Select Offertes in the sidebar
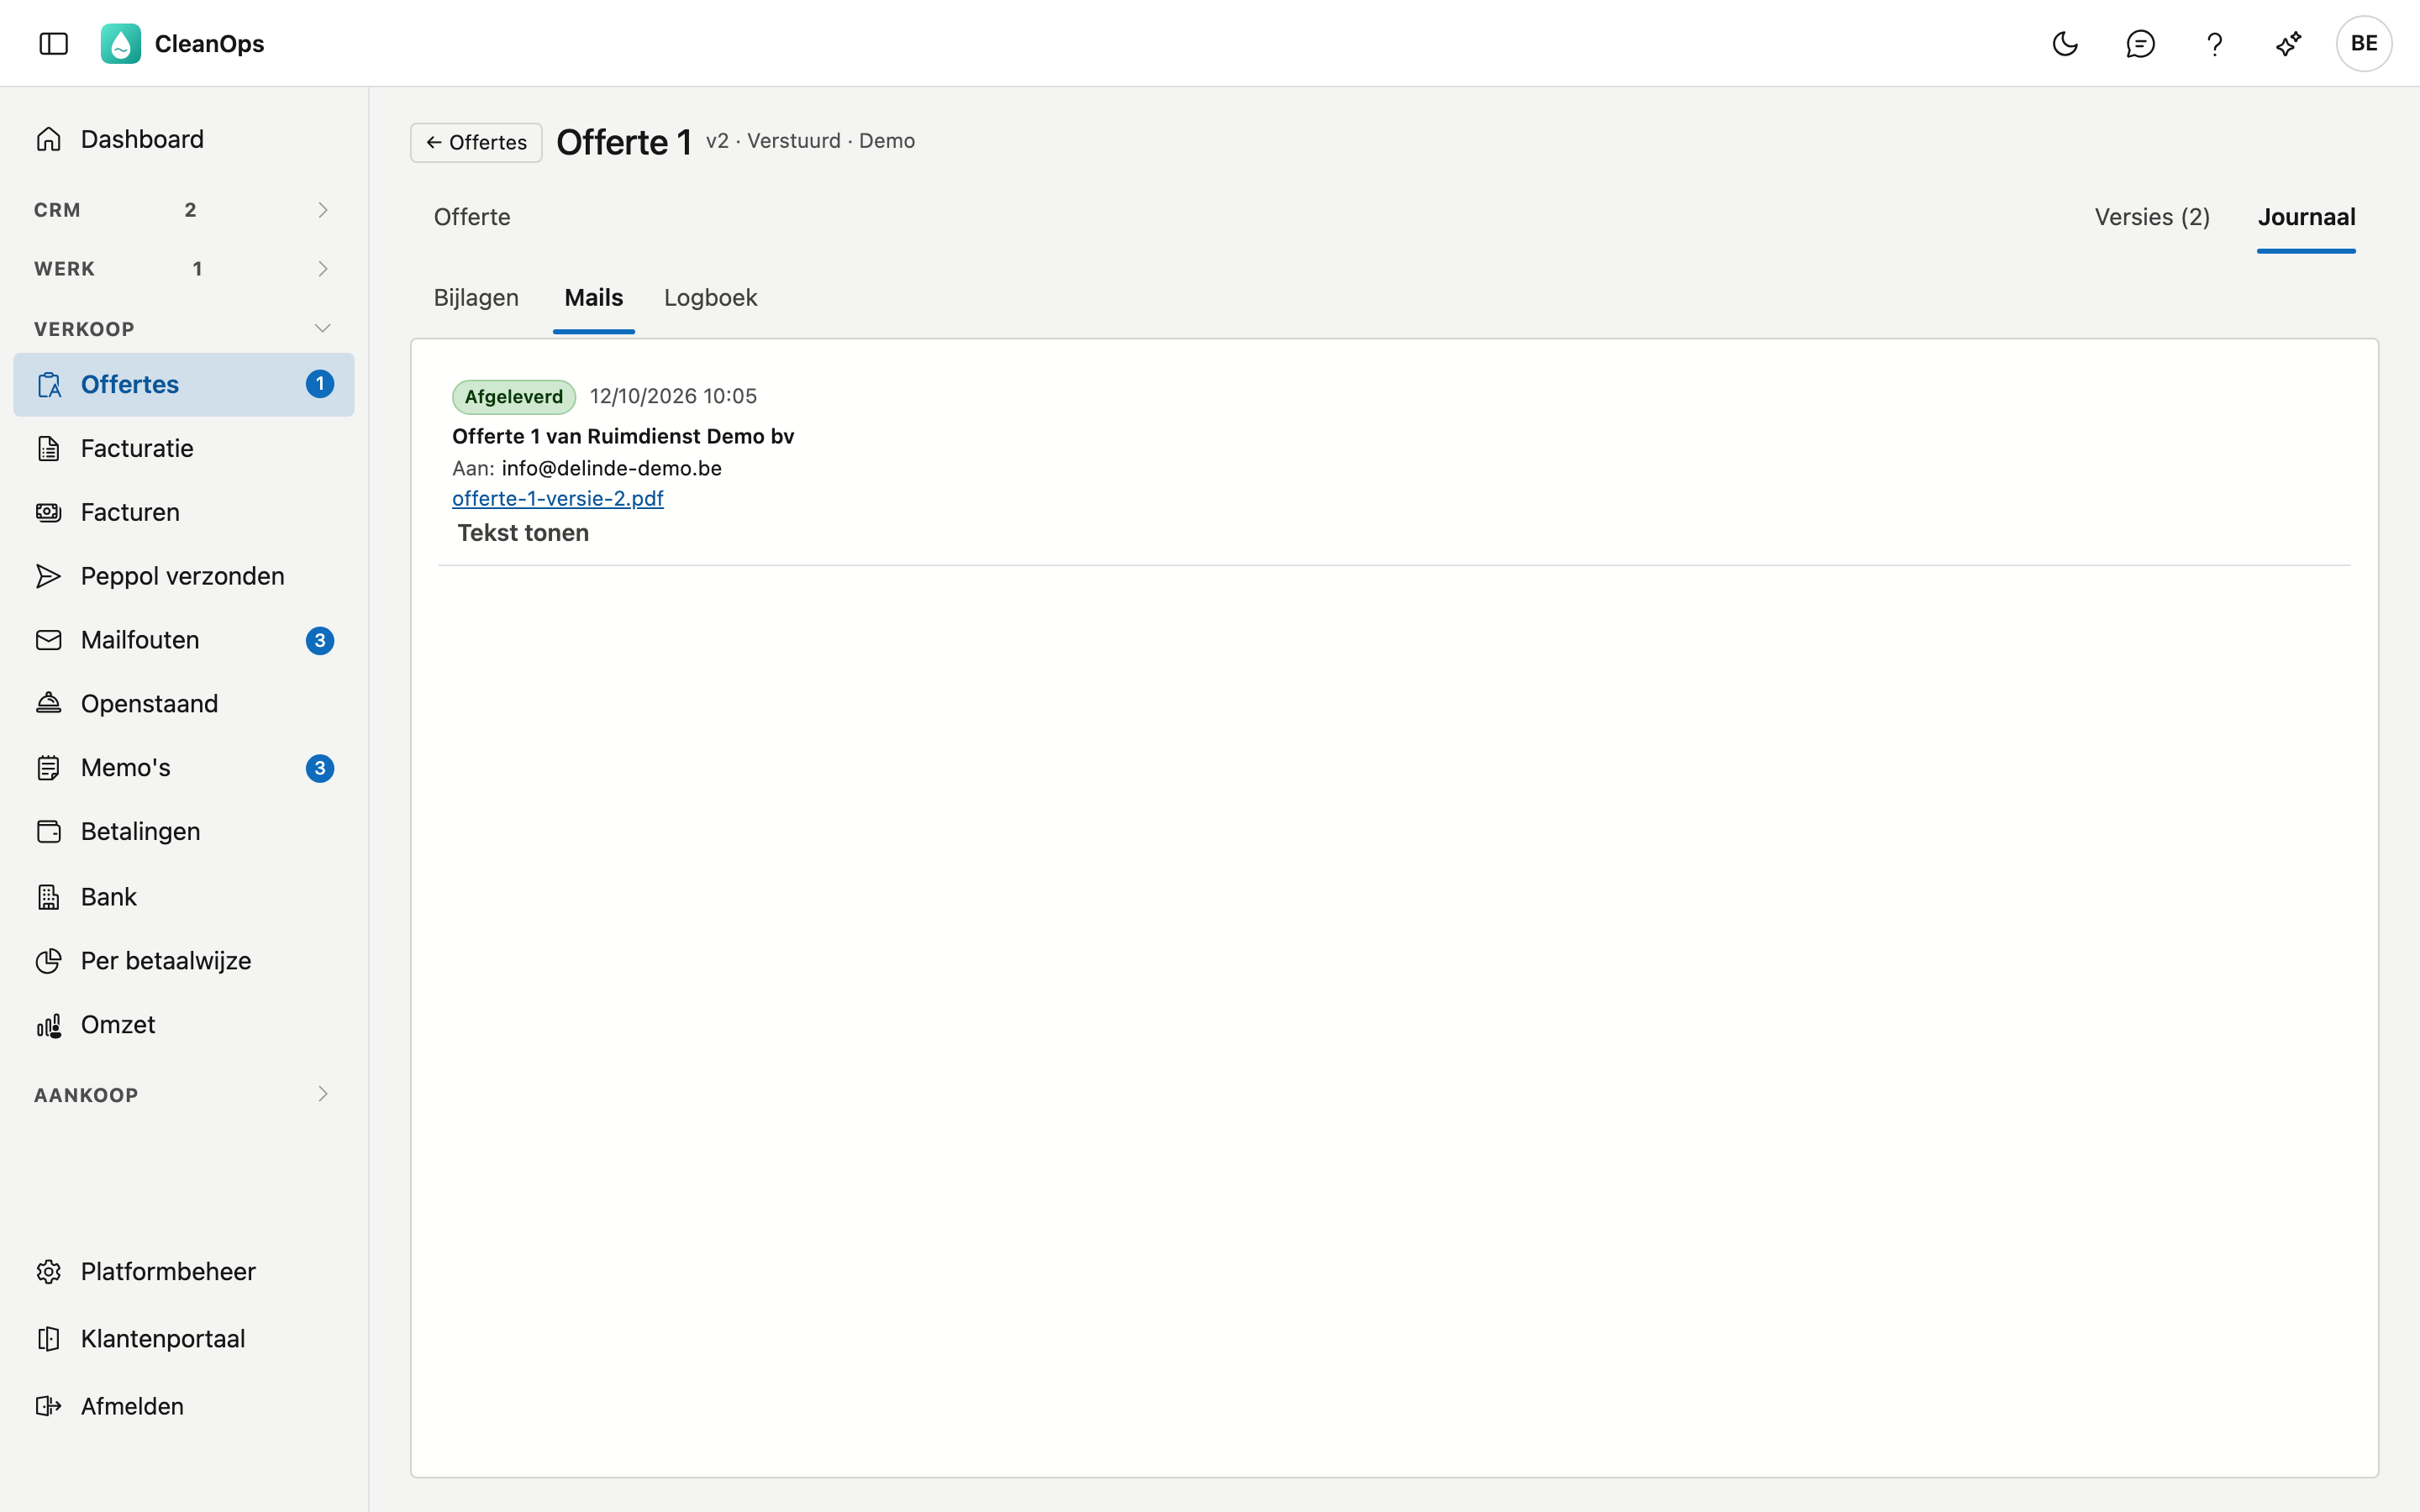The image size is (2420, 1512). click(184, 384)
